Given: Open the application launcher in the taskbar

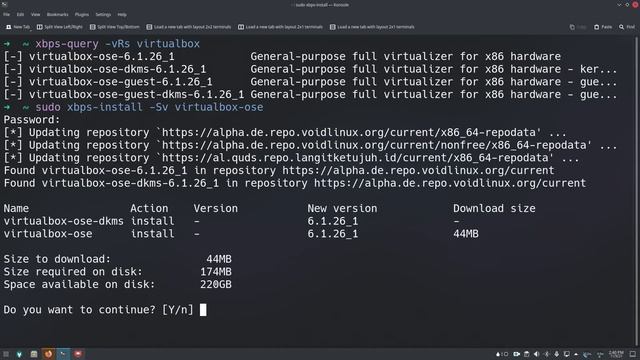Looking at the screenshot, I should [6, 354].
